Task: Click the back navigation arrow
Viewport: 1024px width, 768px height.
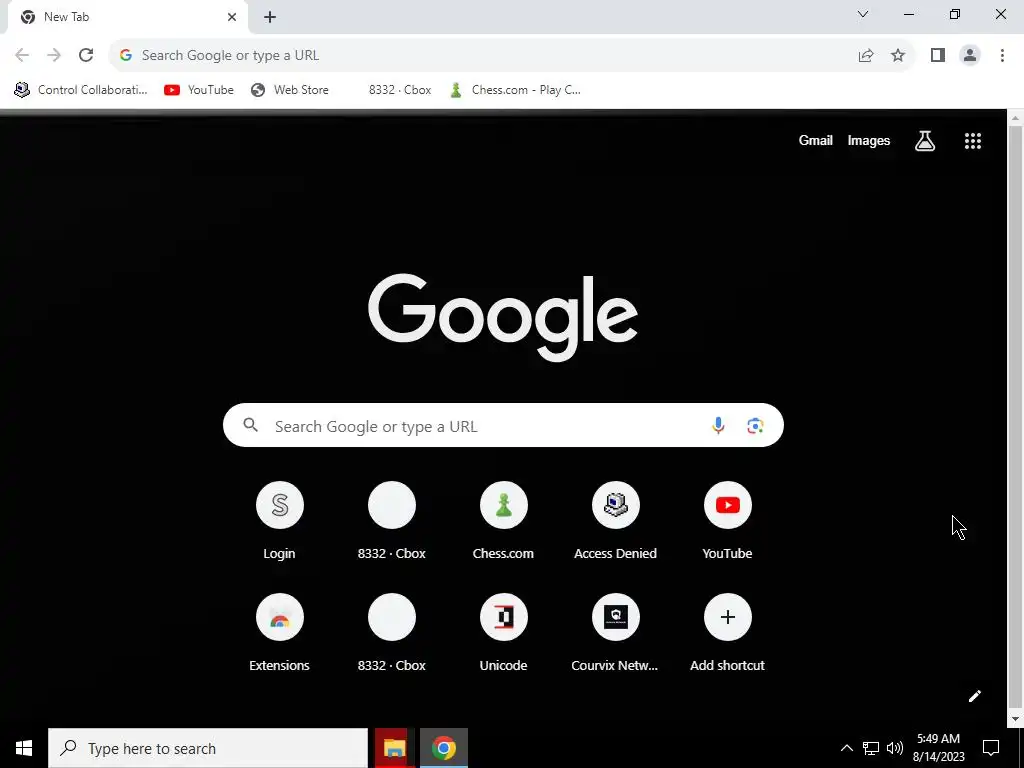Action: click(22, 55)
